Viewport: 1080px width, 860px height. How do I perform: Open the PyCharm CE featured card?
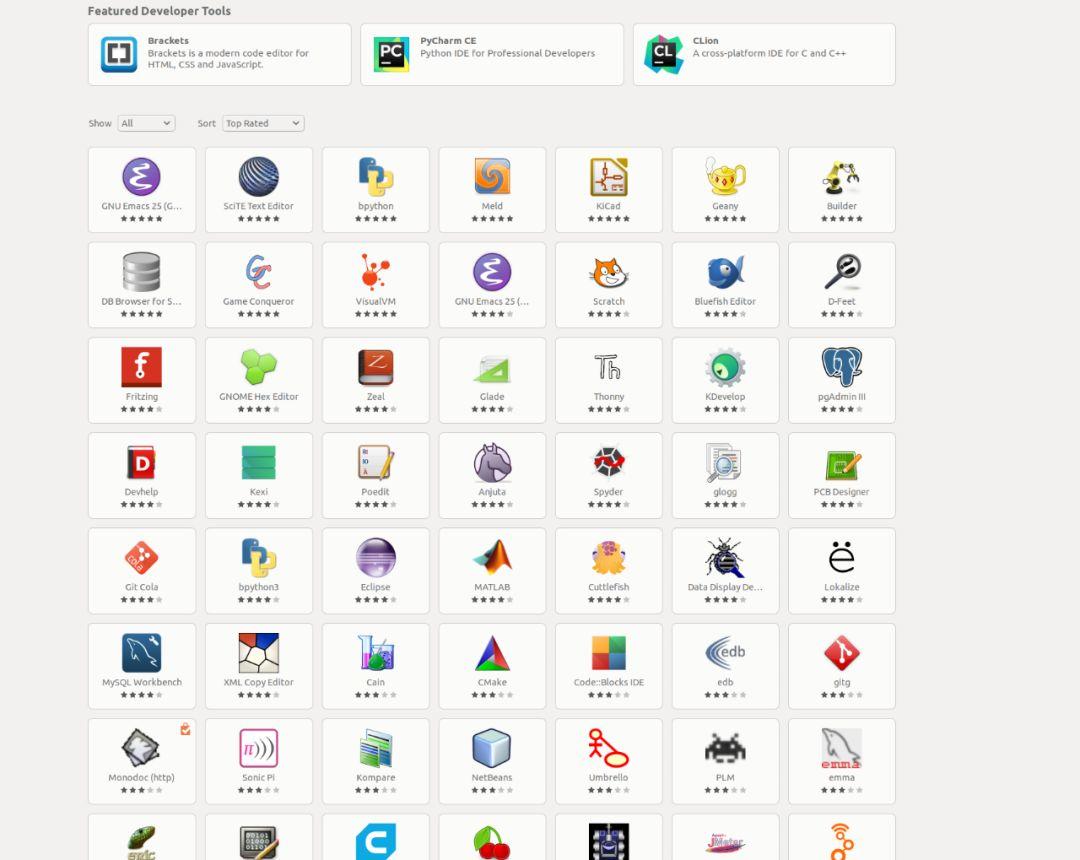pos(491,54)
